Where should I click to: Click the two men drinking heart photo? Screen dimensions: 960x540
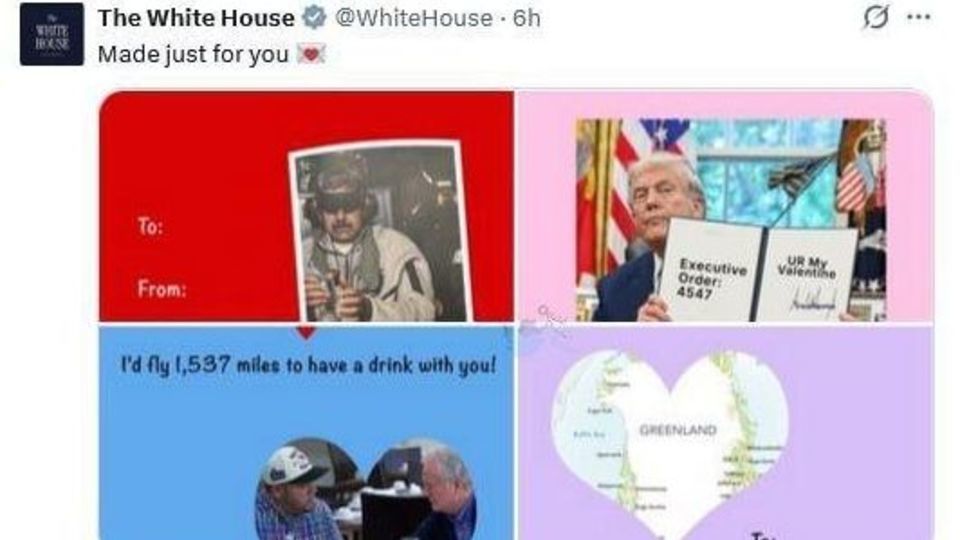pyautogui.click(x=366, y=489)
